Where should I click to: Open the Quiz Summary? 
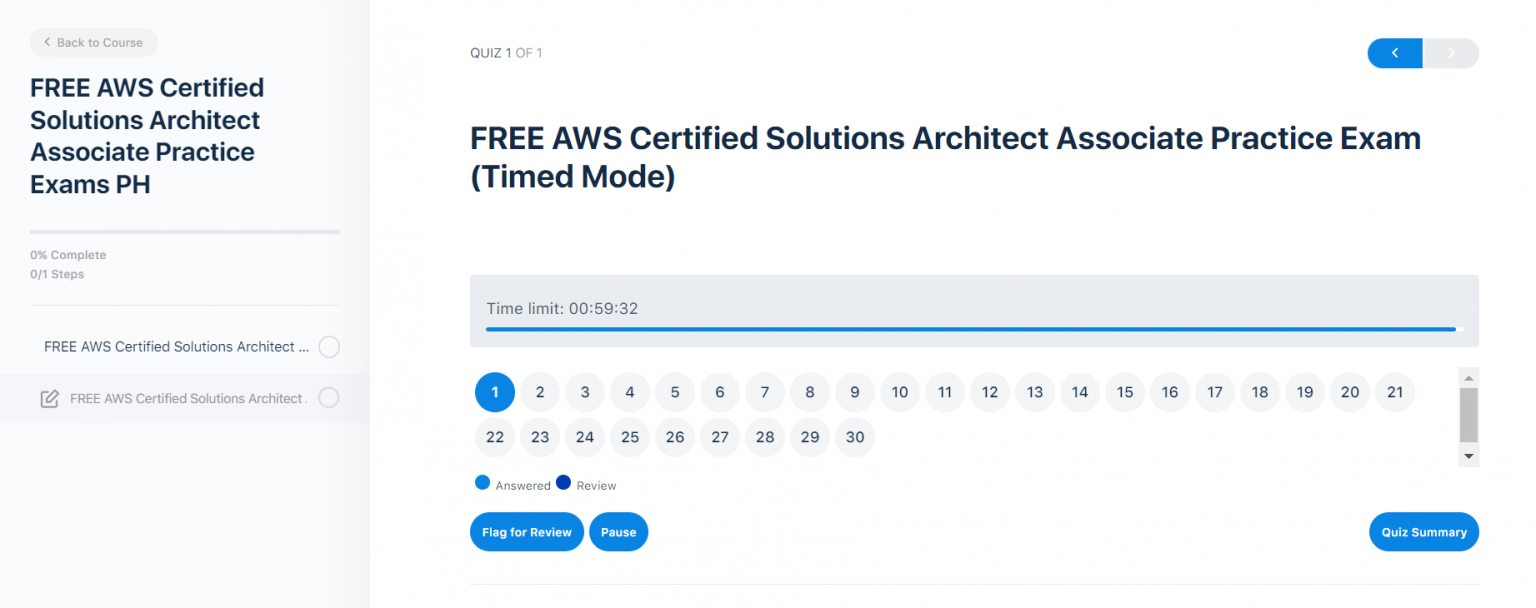1424,531
